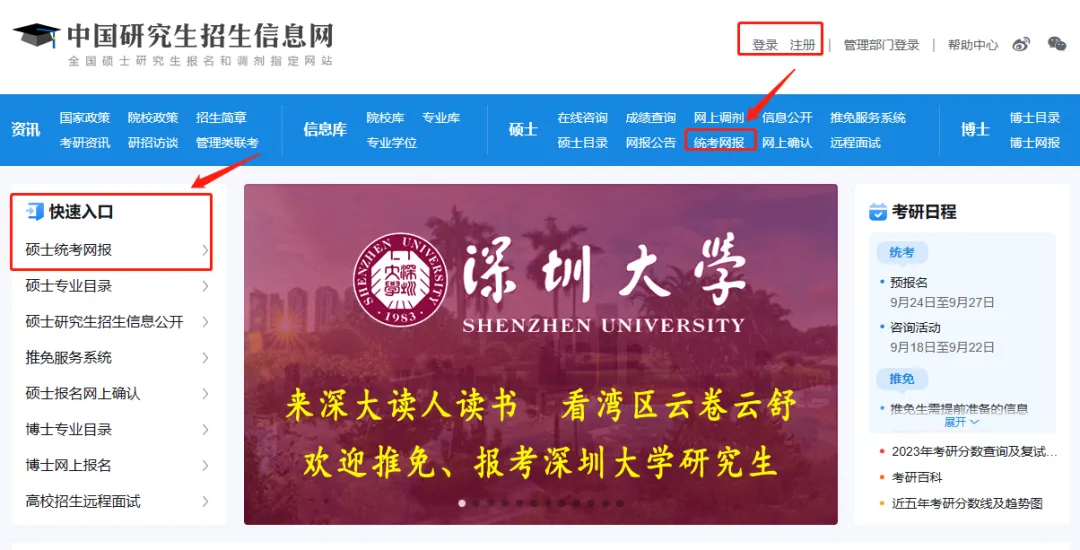Click the 快速入口 panel icon
Image resolution: width=1080 pixels, height=550 pixels.
pyautogui.click(x=34, y=211)
